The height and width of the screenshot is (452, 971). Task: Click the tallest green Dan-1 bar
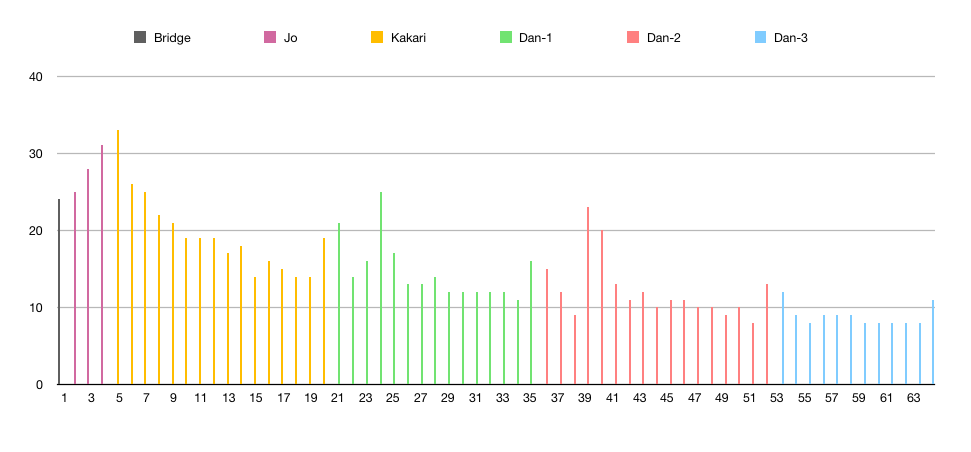381,288
